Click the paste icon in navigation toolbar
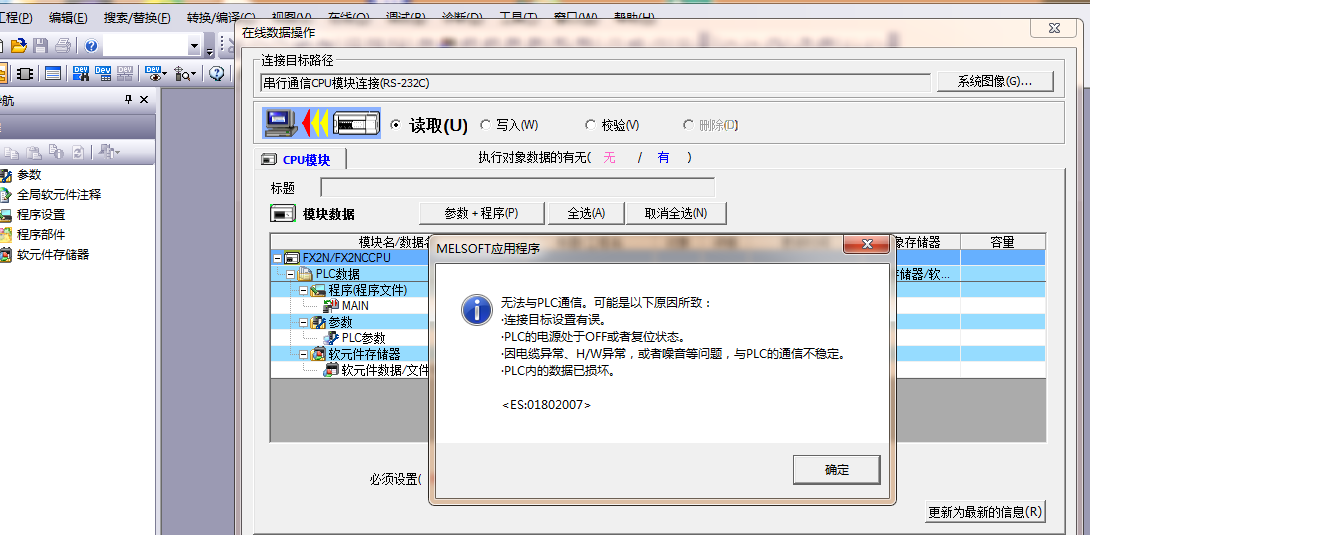 [x=36, y=152]
